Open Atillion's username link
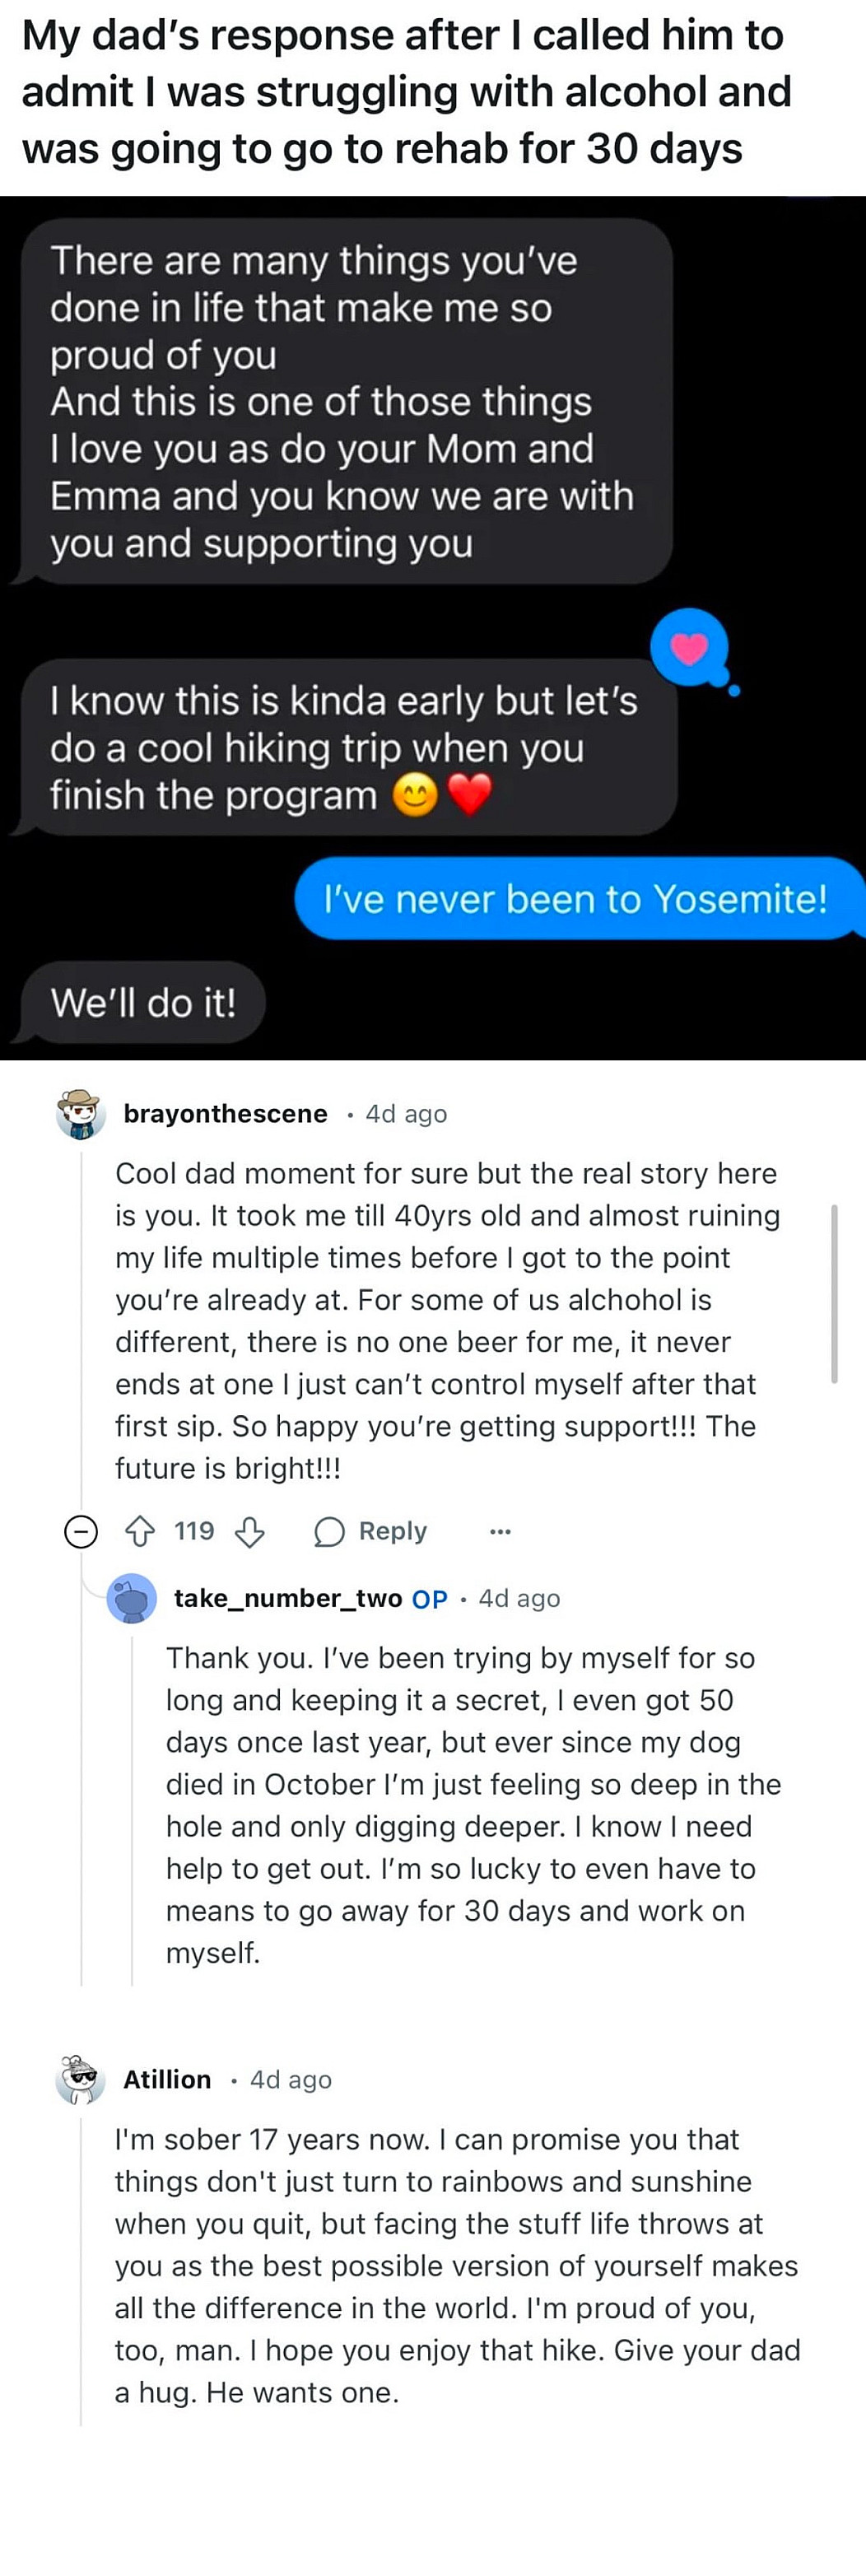Image resolution: width=866 pixels, height=2576 pixels. coord(167,2080)
